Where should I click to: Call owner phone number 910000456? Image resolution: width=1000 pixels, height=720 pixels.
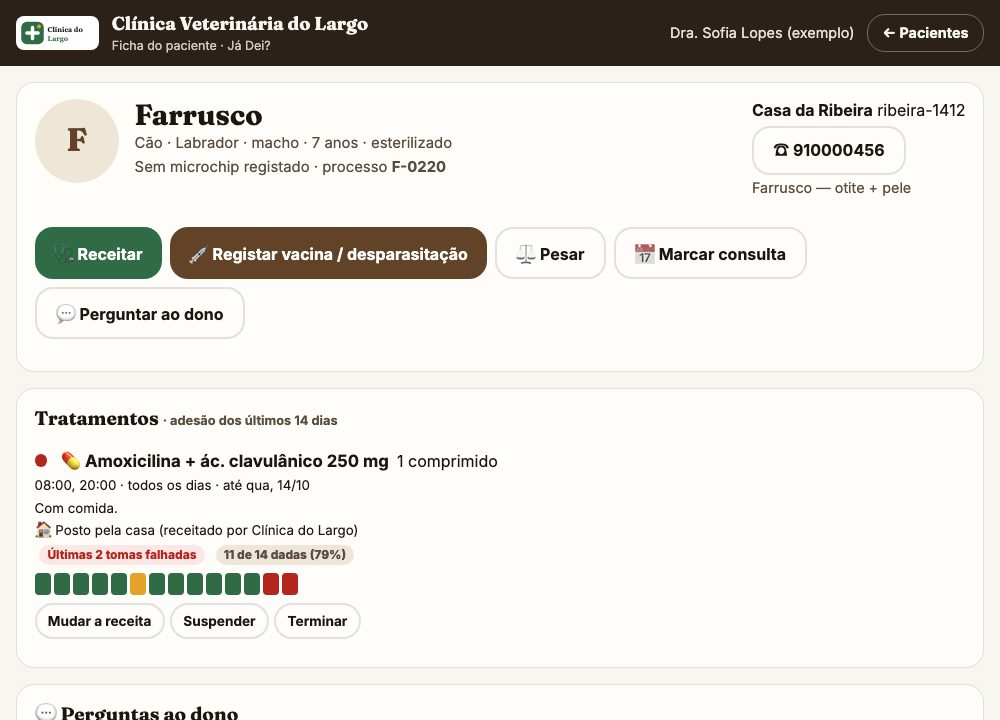[829, 151]
